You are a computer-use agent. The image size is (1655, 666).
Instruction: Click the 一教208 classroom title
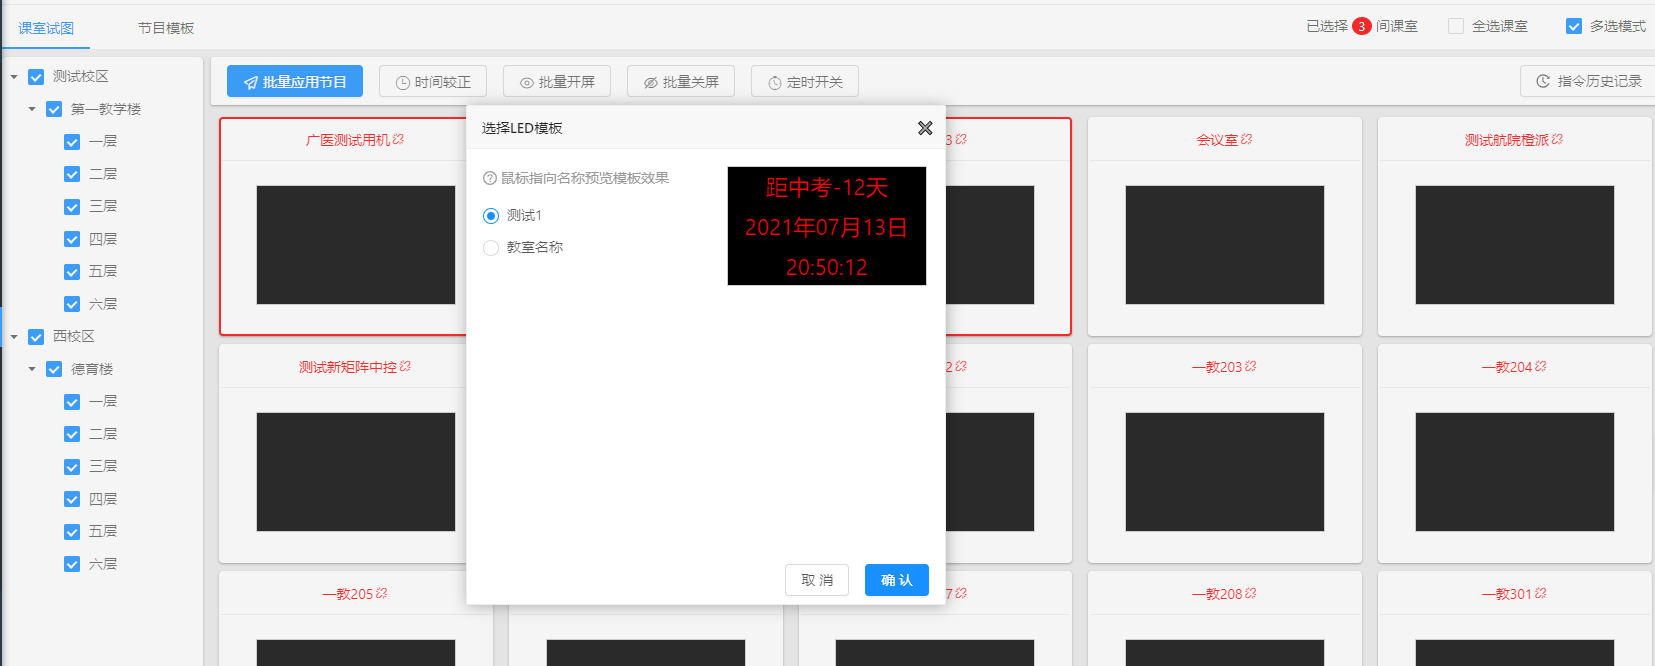point(1218,594)
